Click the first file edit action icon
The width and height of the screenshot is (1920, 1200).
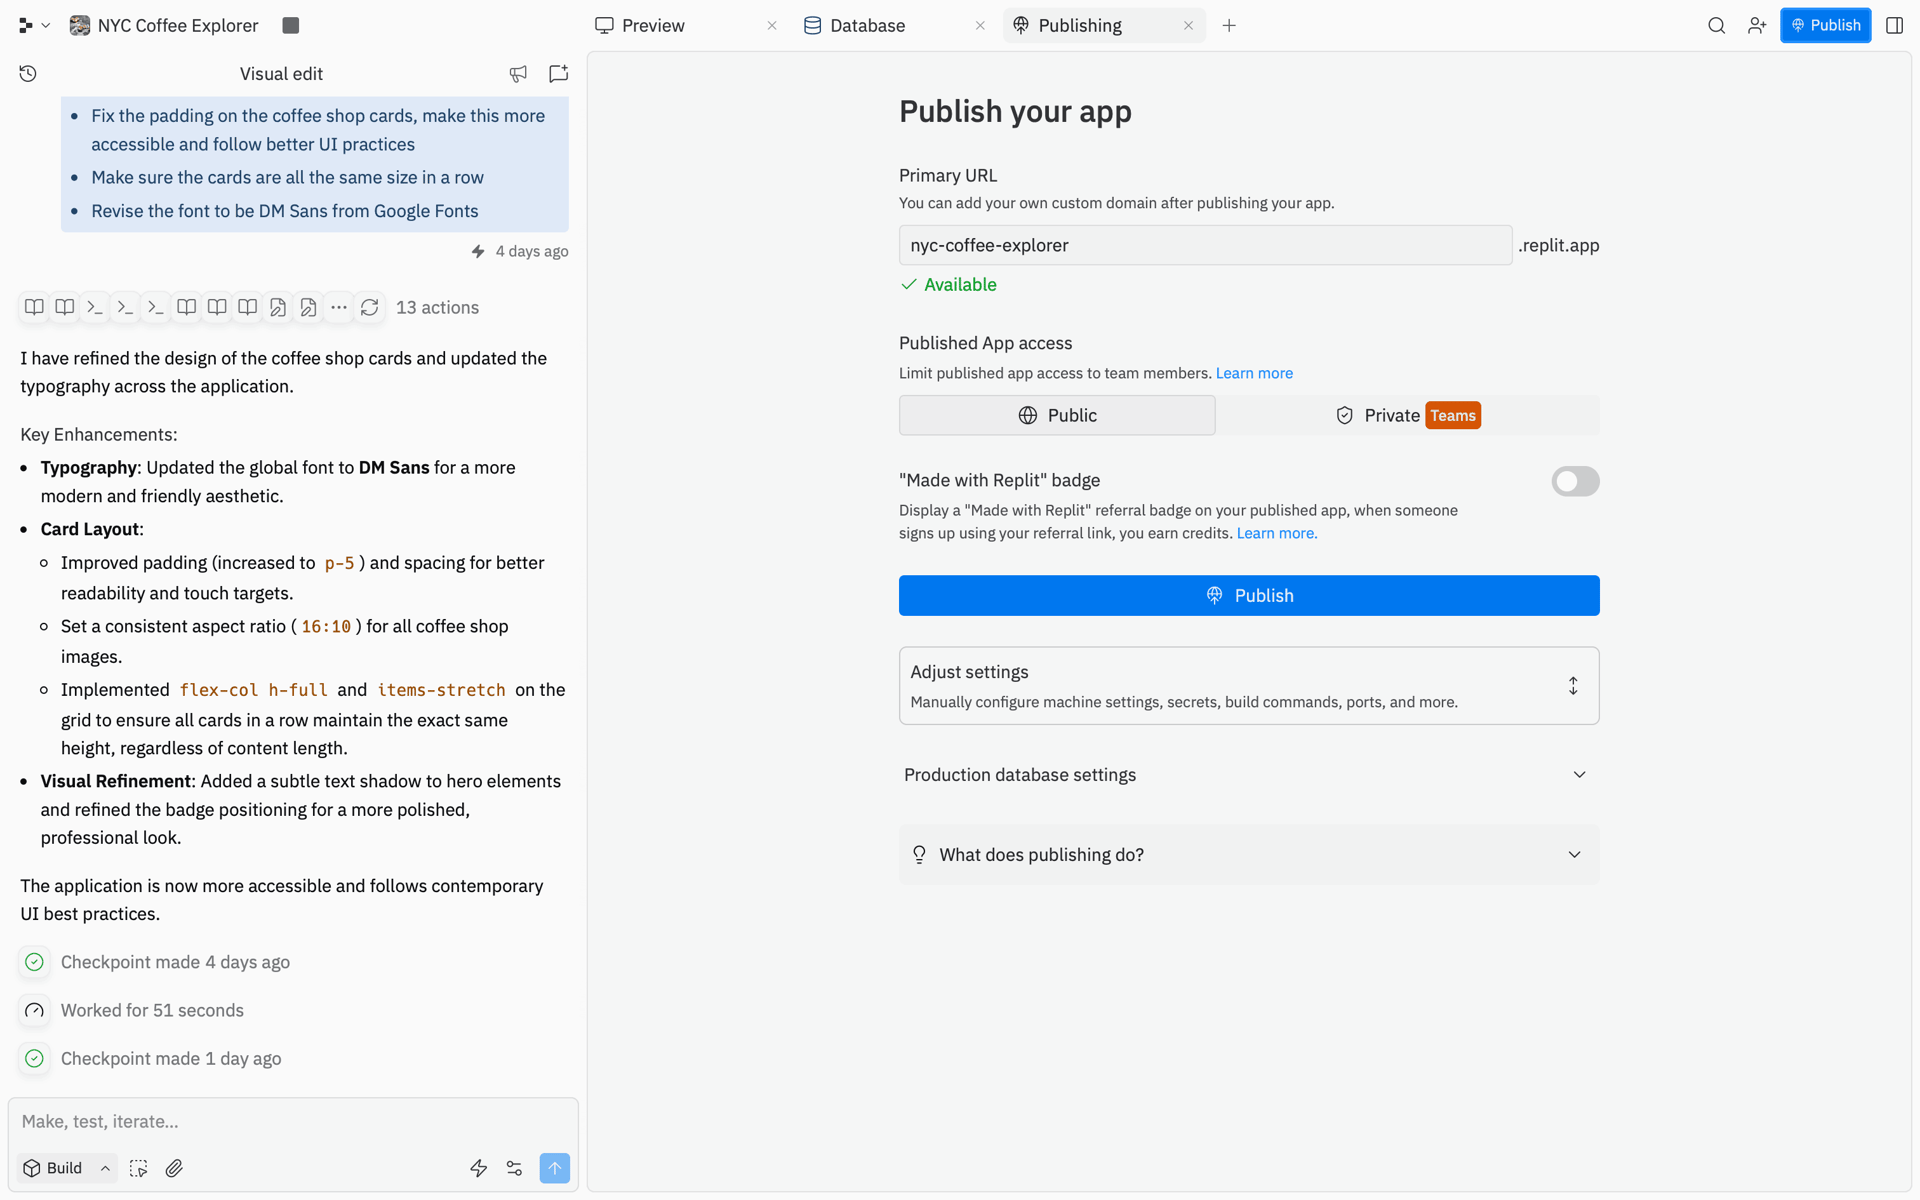tap(278, 307)
